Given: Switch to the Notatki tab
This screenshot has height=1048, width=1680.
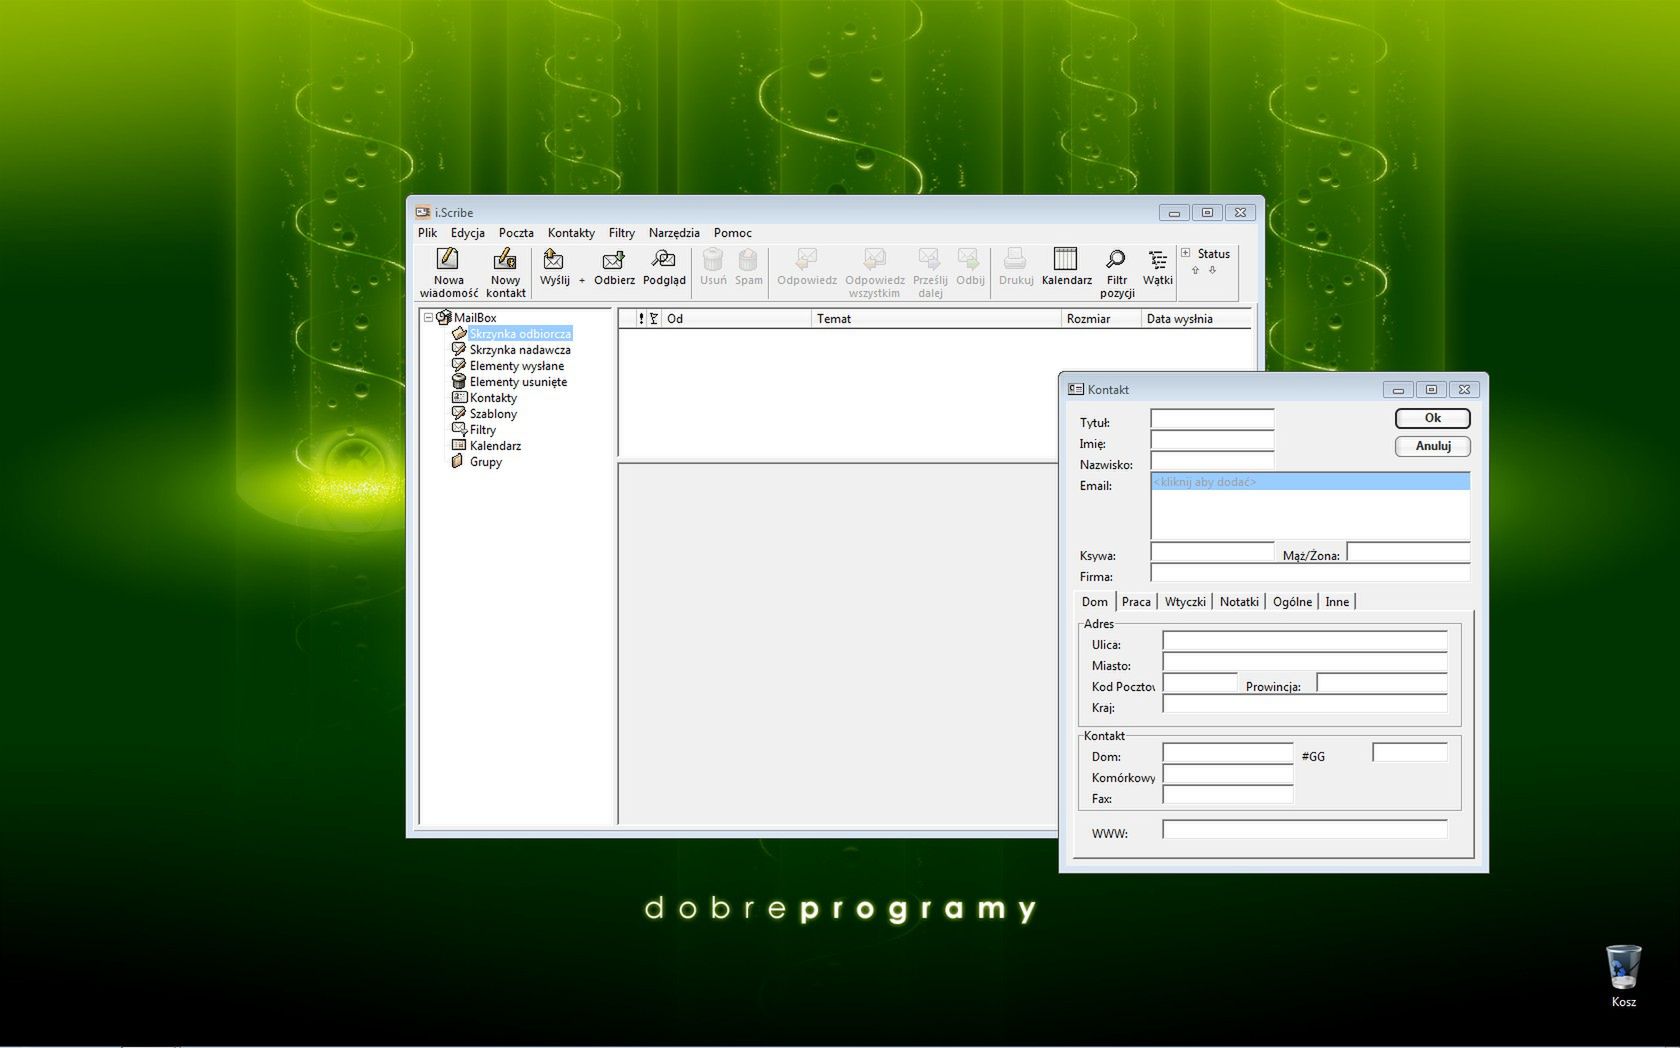Looking at the screenshot, I should pyautogui.click(x=1239, y=601).
